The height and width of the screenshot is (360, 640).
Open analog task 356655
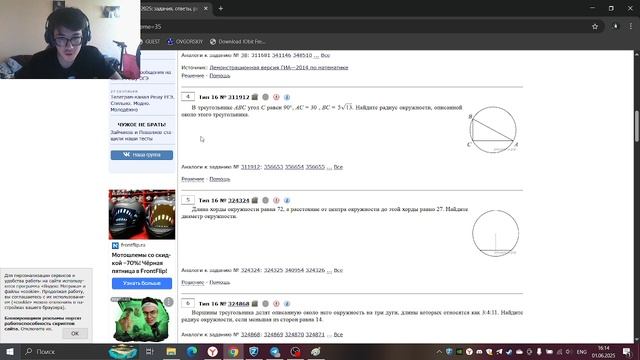click(315, 167)
